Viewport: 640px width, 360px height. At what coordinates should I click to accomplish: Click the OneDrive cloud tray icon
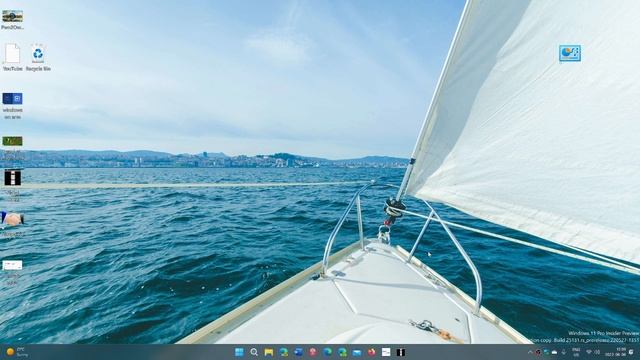[x=554, y=352]
